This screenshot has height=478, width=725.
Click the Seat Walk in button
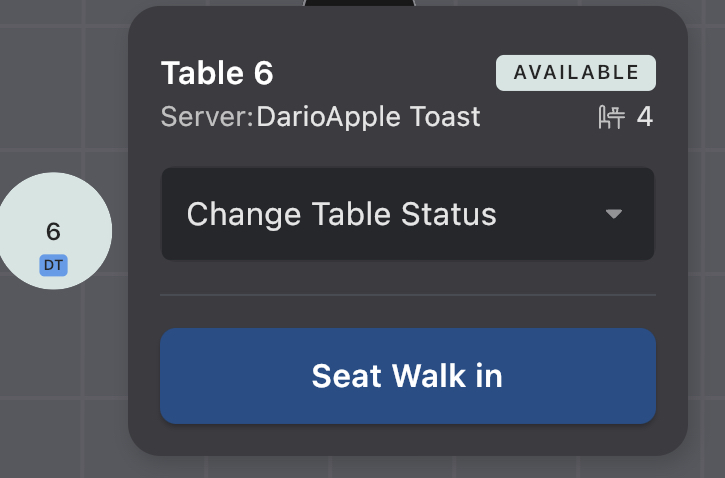pos(407,376)
